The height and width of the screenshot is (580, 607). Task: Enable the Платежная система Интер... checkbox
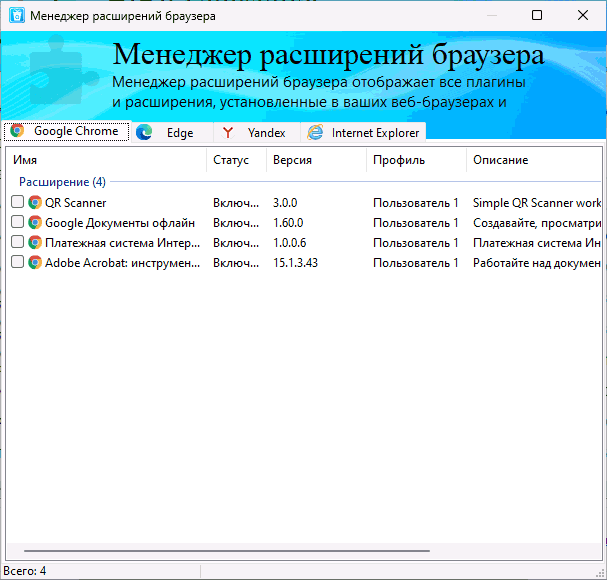click(17, 242)
